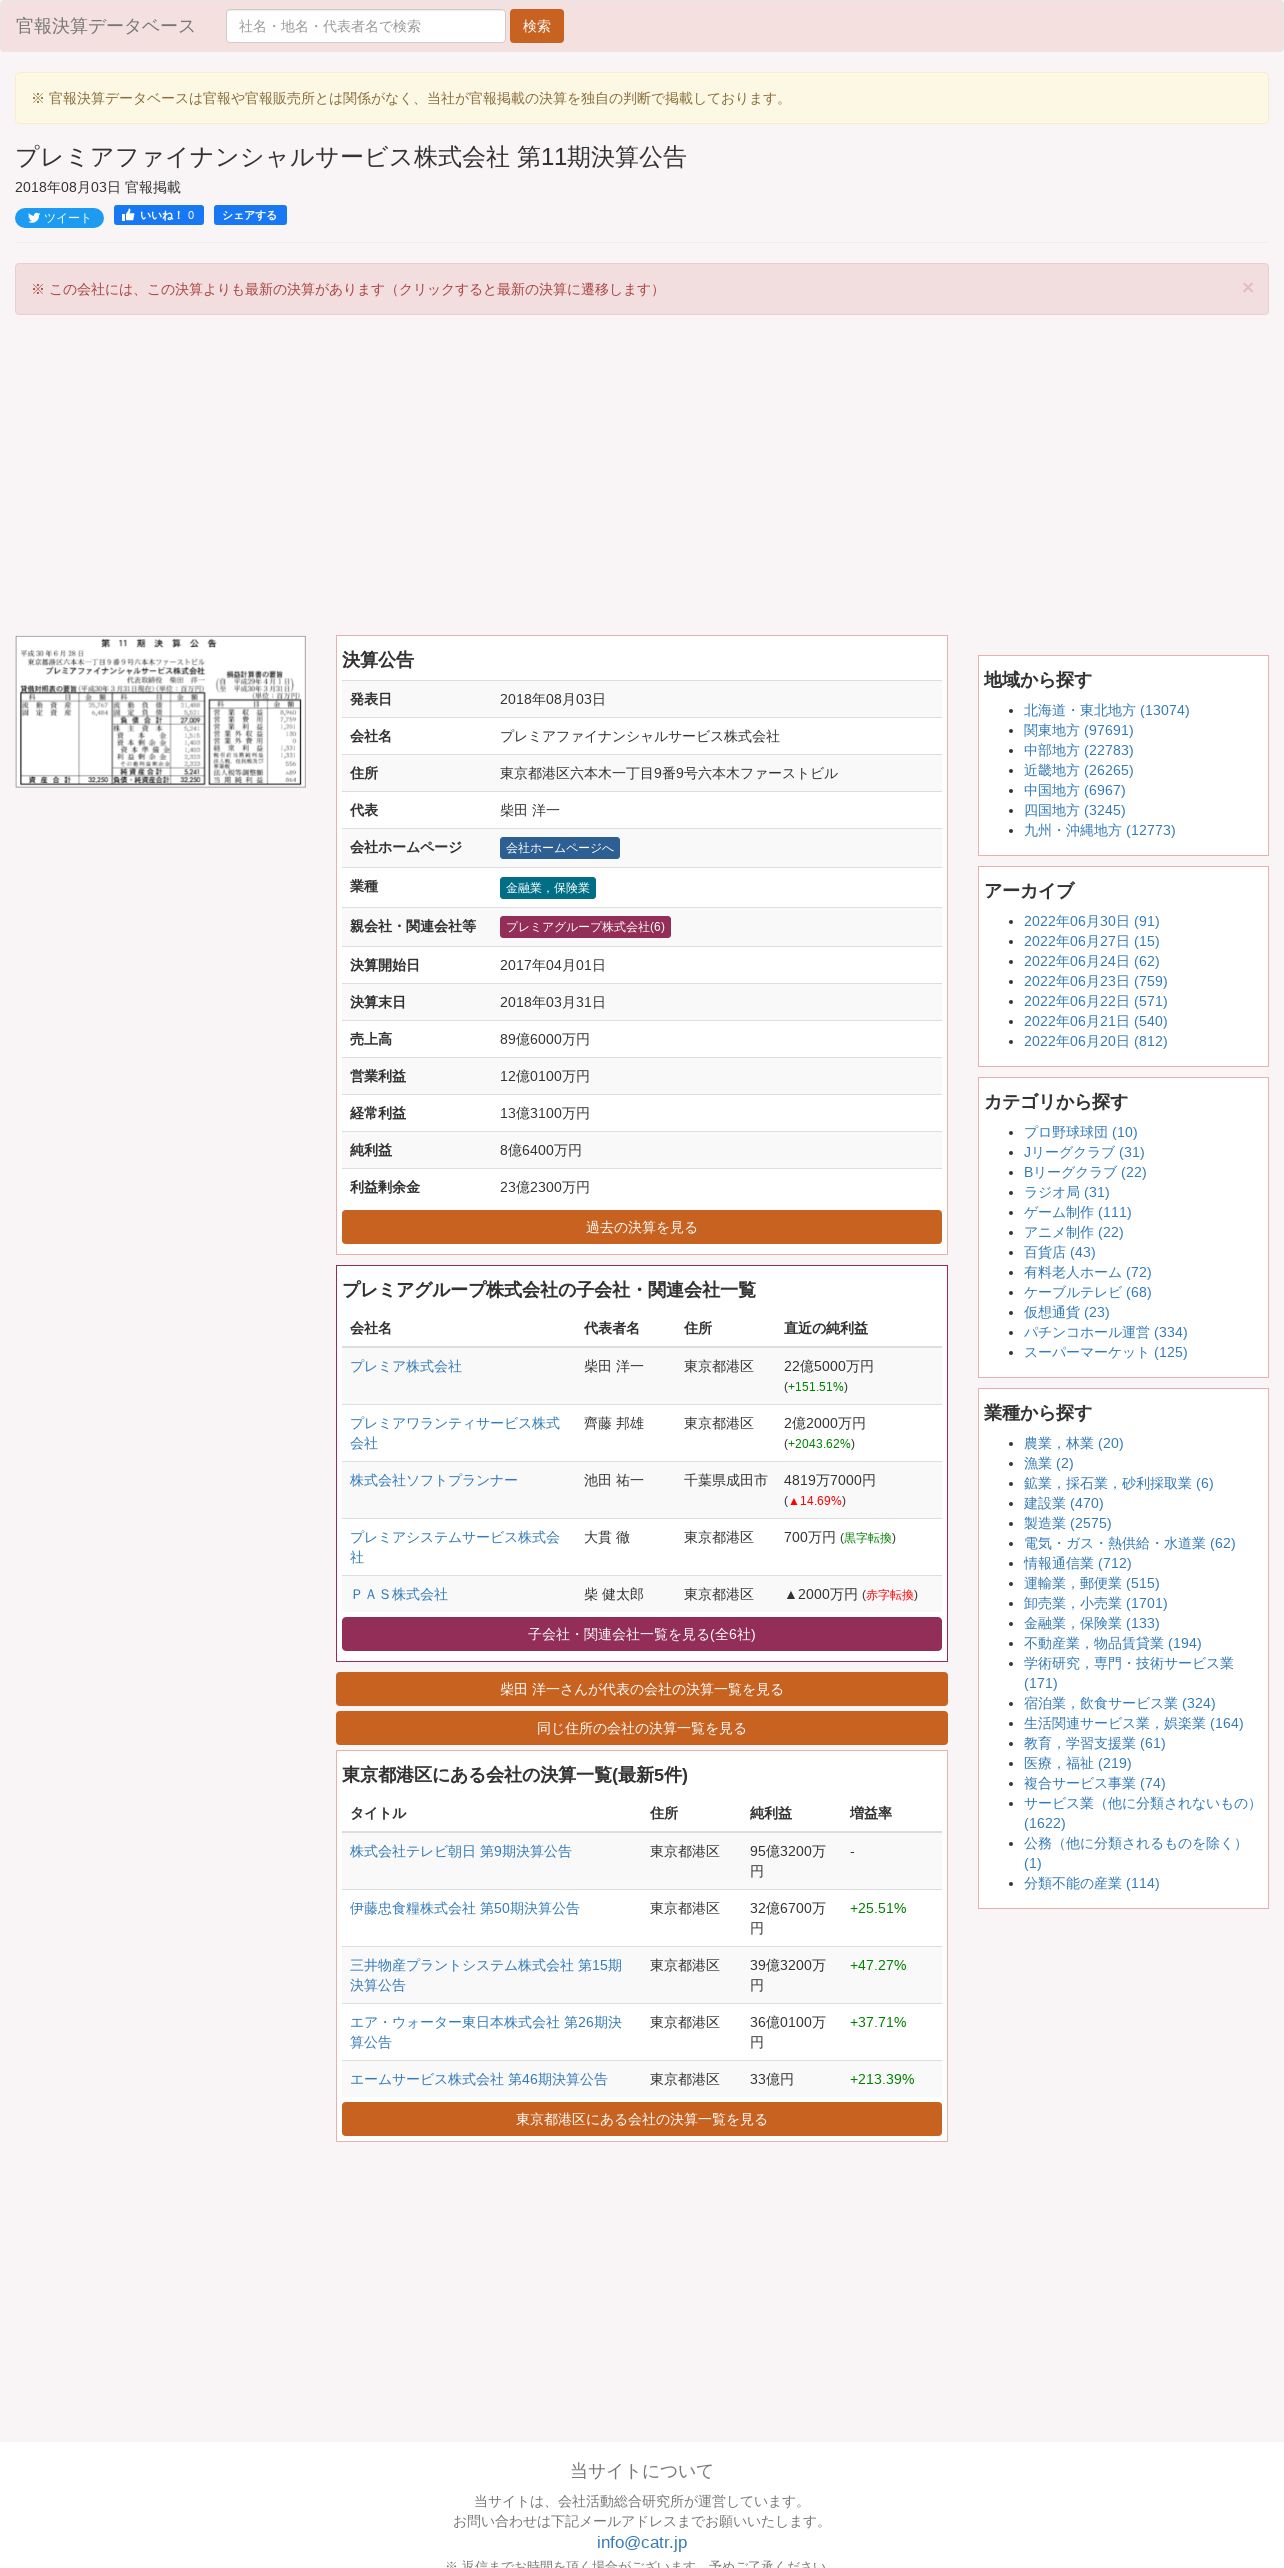View past settlements with 過去の決算を見る

[642, 1227]
